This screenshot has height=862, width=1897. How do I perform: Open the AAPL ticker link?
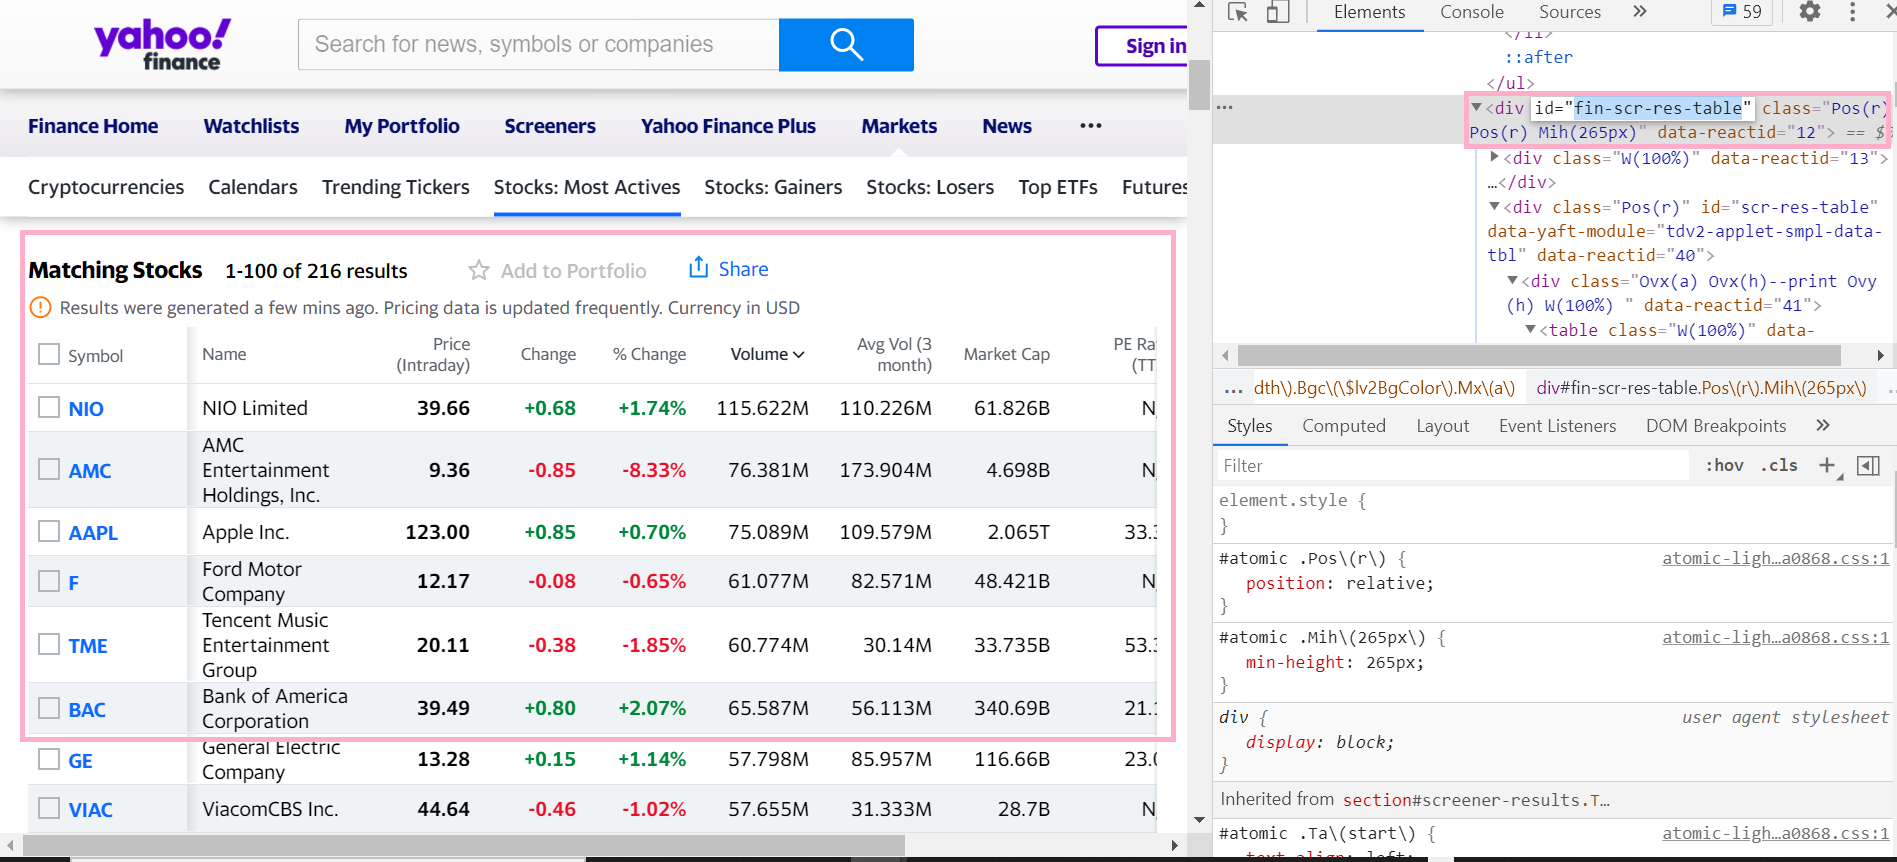[93, 533]
